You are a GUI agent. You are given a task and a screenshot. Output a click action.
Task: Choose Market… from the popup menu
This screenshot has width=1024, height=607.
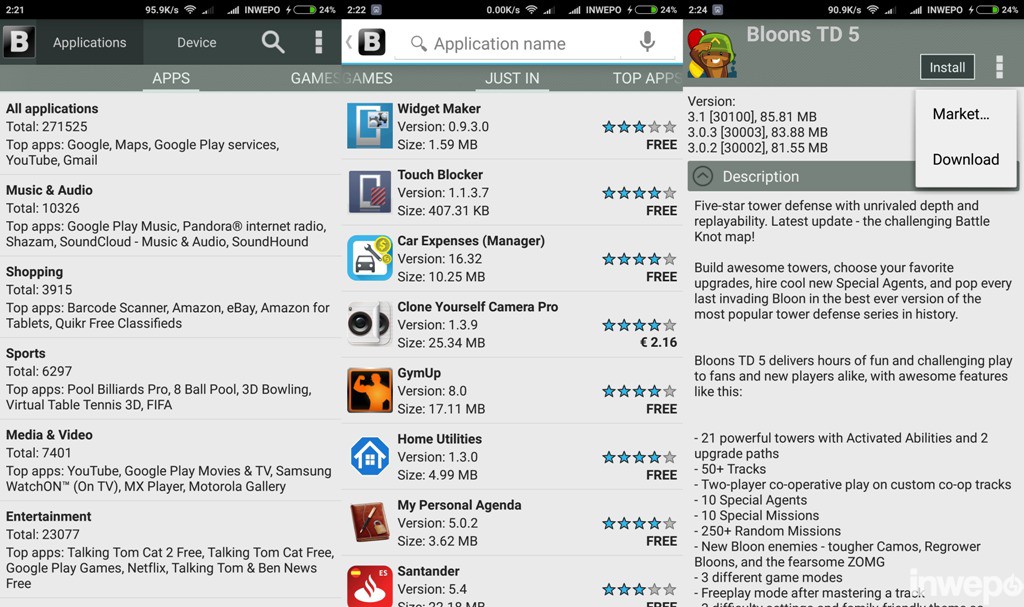coord(961,114)
